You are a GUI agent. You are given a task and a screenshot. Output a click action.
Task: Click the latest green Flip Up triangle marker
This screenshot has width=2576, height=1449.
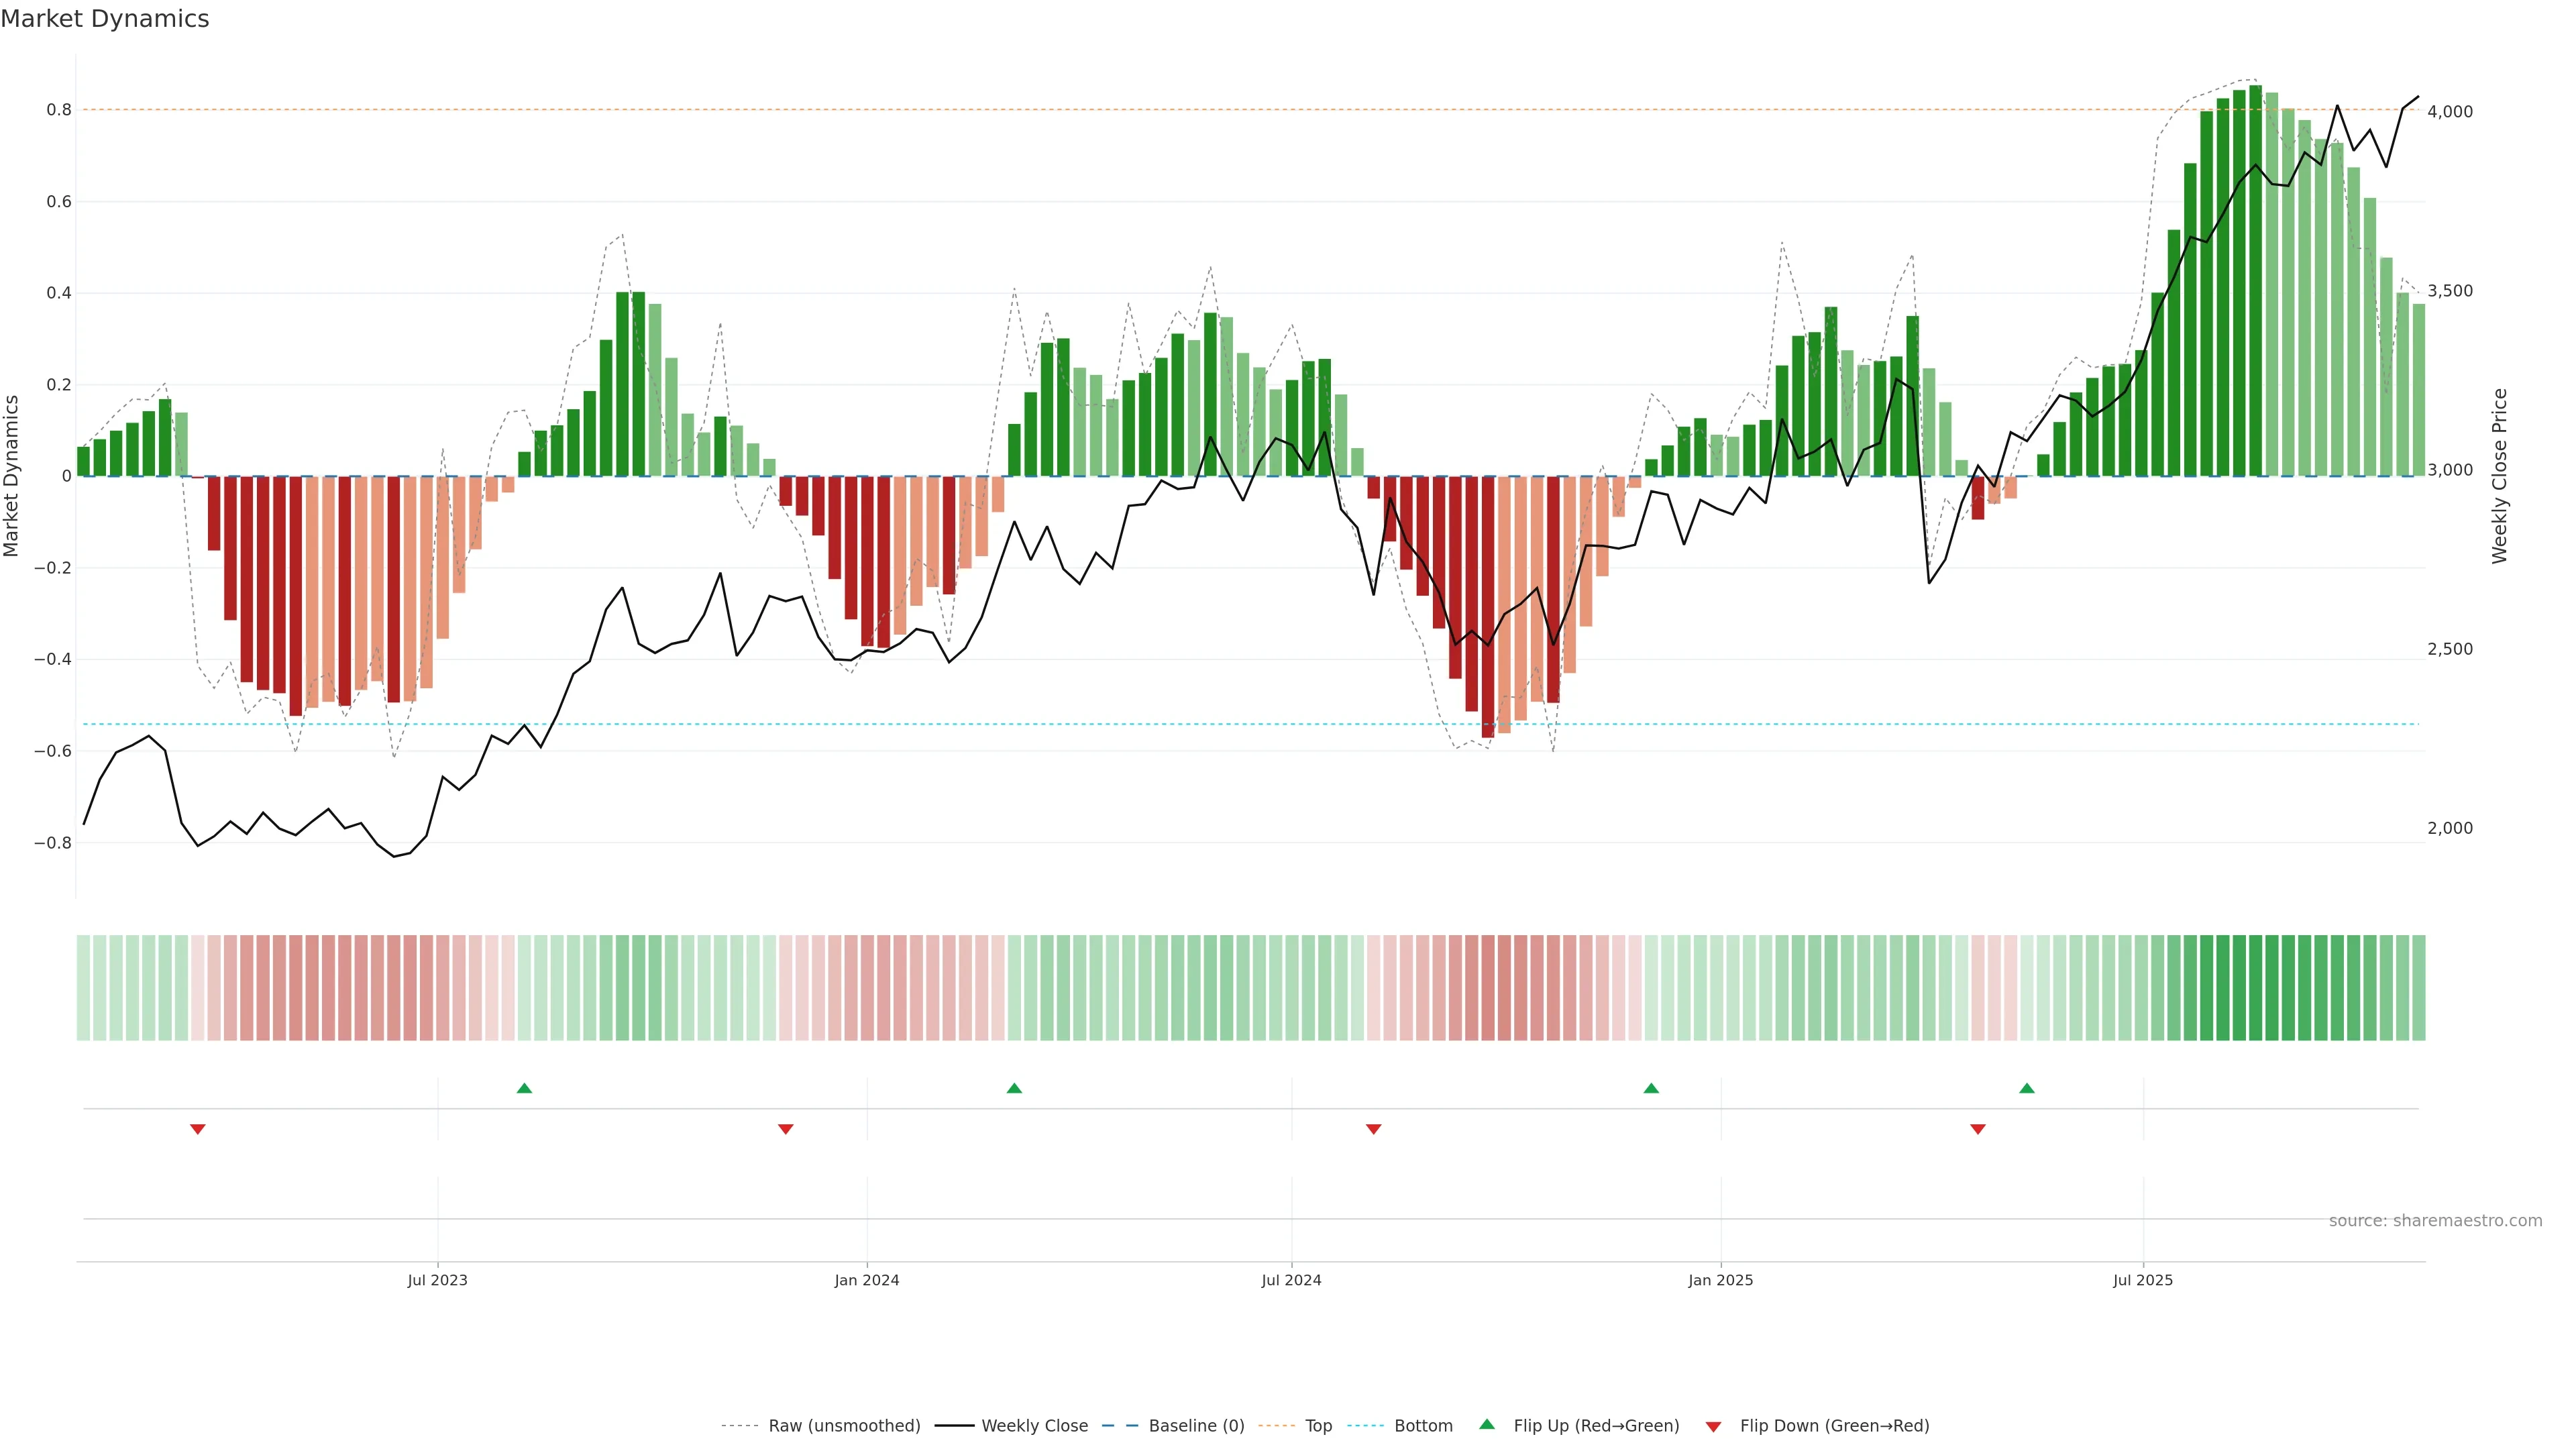[x=2027, y=1088]
